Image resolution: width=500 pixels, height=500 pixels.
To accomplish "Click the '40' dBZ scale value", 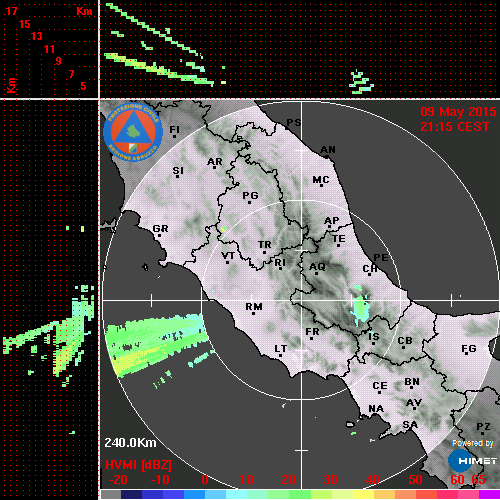I will point(372,480).
